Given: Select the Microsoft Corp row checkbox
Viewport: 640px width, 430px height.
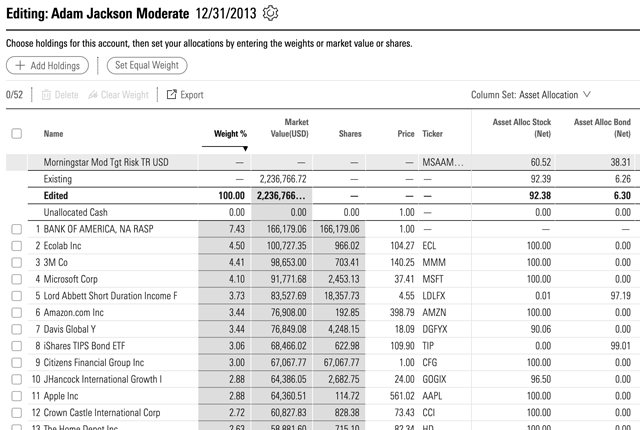Looking at the screenshot, I should (x=16, y=279).
